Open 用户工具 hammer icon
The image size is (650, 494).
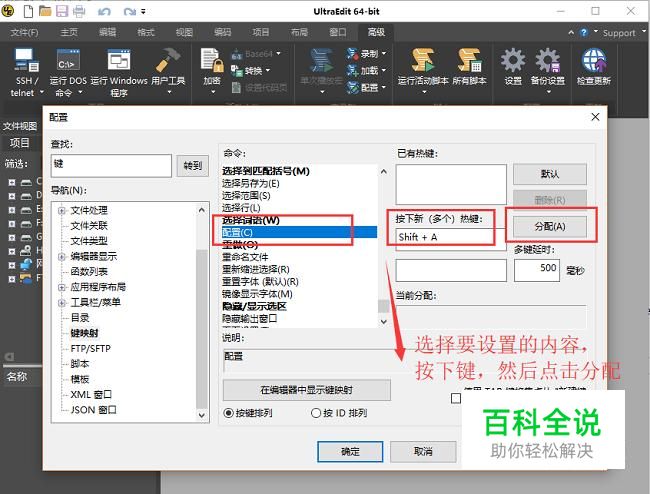tap(168, 60)
